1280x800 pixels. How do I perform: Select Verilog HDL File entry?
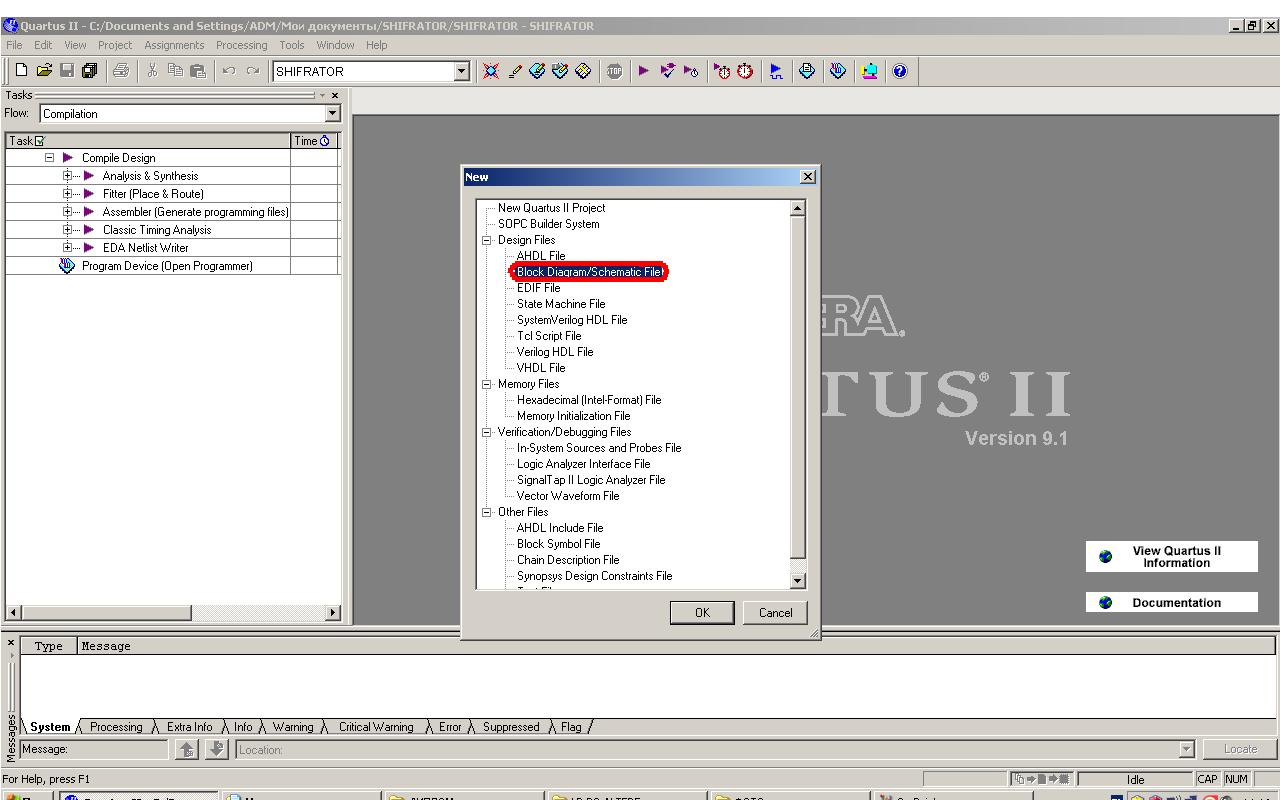click(x=555, y=352)
